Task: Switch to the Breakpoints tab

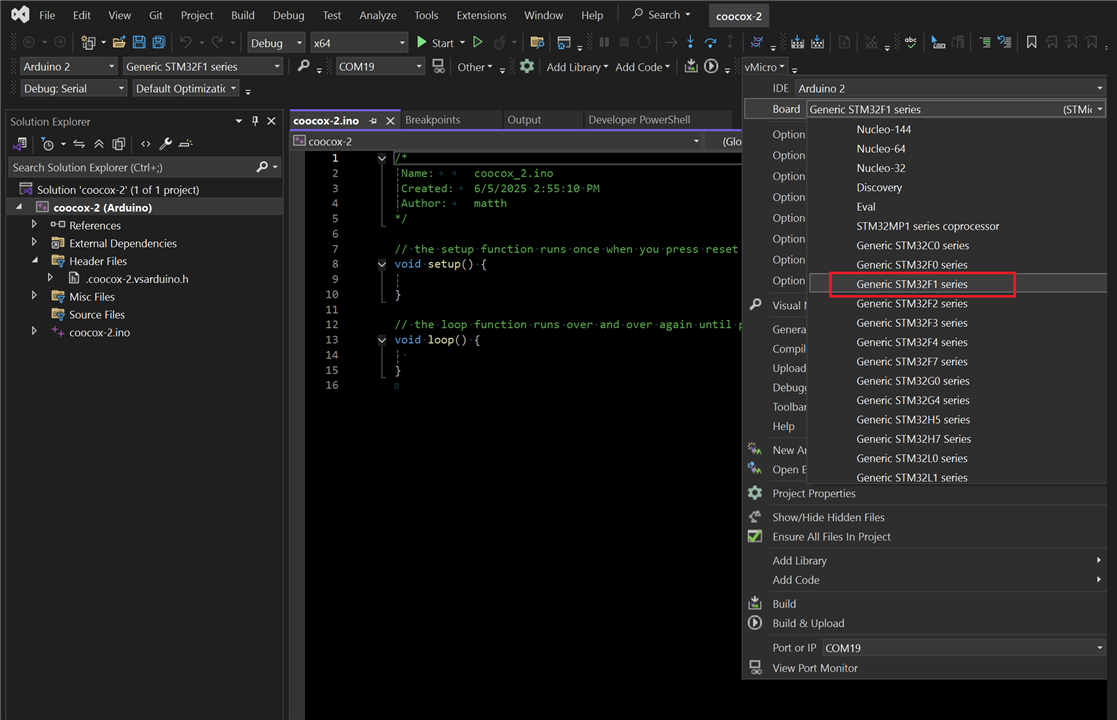Action: [432, 120]
